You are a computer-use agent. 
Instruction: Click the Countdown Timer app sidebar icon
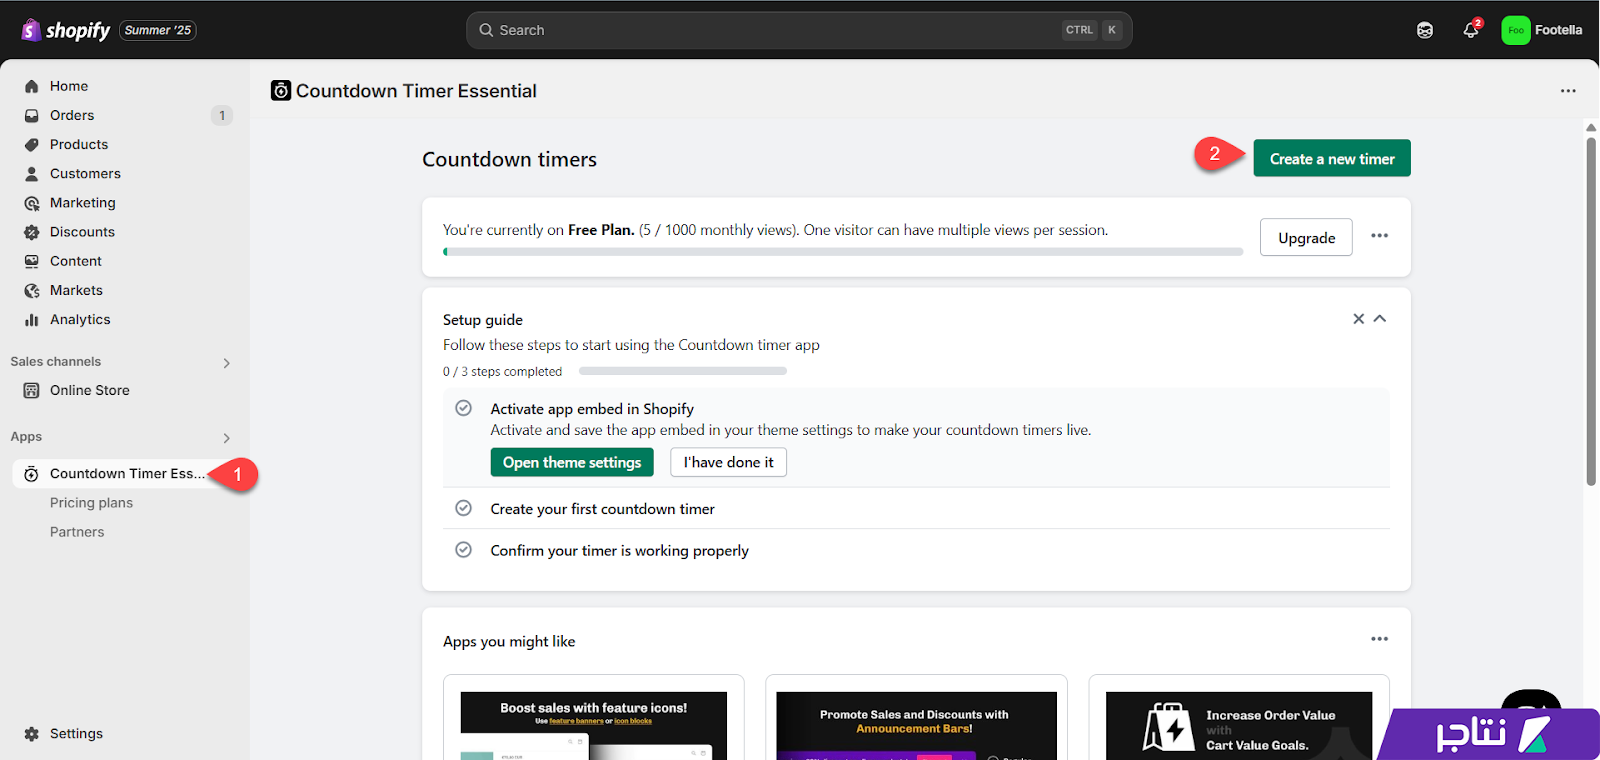(32, 474)
